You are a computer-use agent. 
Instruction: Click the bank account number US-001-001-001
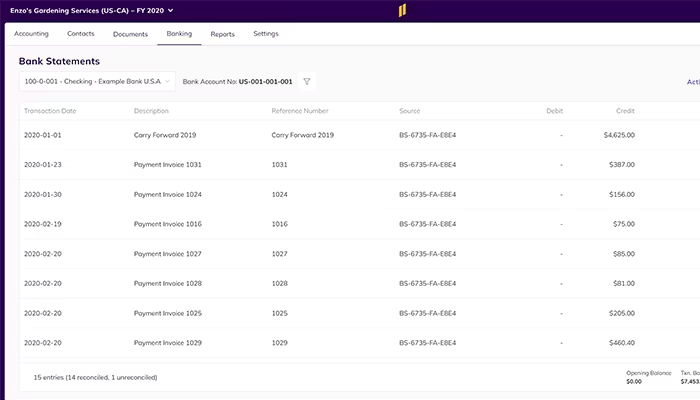[266, 82]
